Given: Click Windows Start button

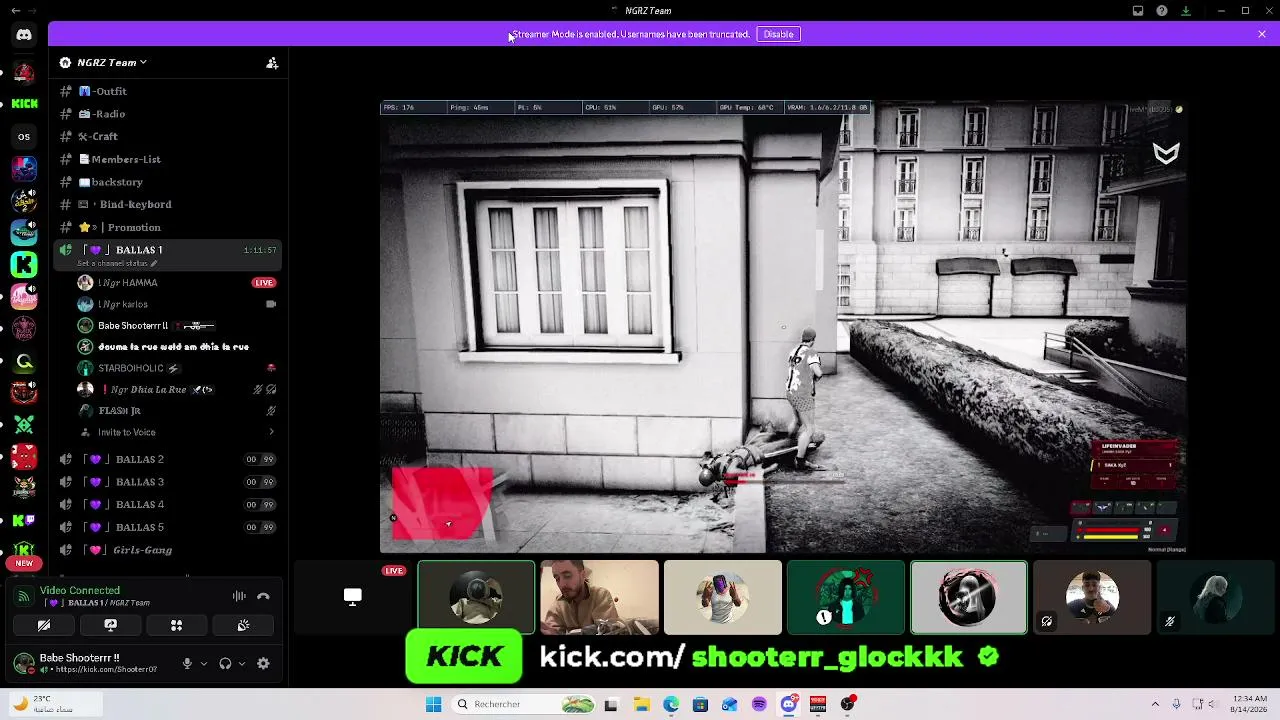Looking at the screenshot, I should (433, 704).
